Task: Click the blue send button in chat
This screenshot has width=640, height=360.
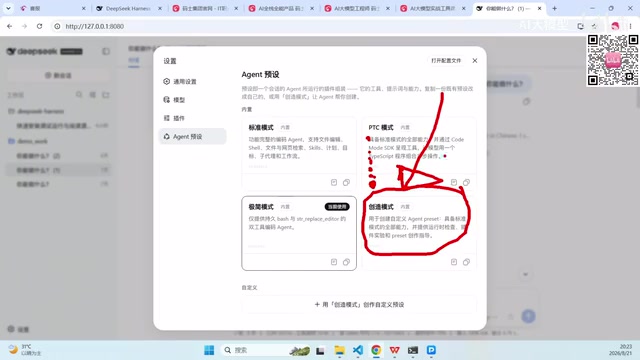Action: (529, 316)
